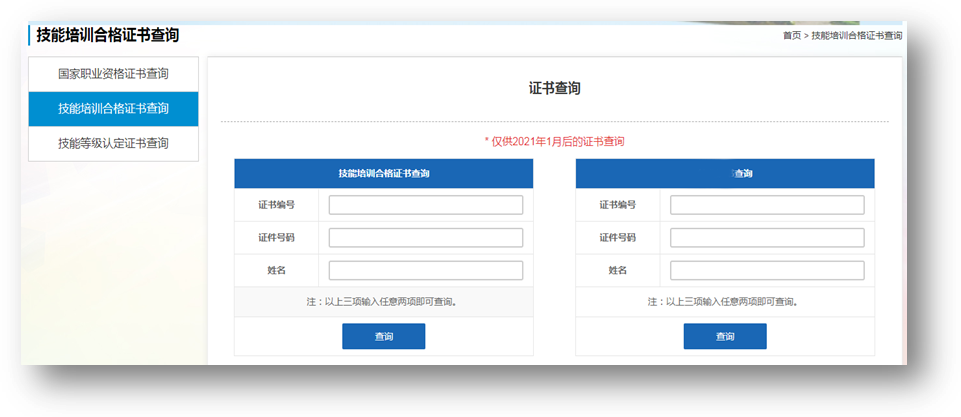The height and width of the screenshot is (417, 961).
Task: Click the bold 技能培训合格证书查询 page title
Action: (108, 36)
